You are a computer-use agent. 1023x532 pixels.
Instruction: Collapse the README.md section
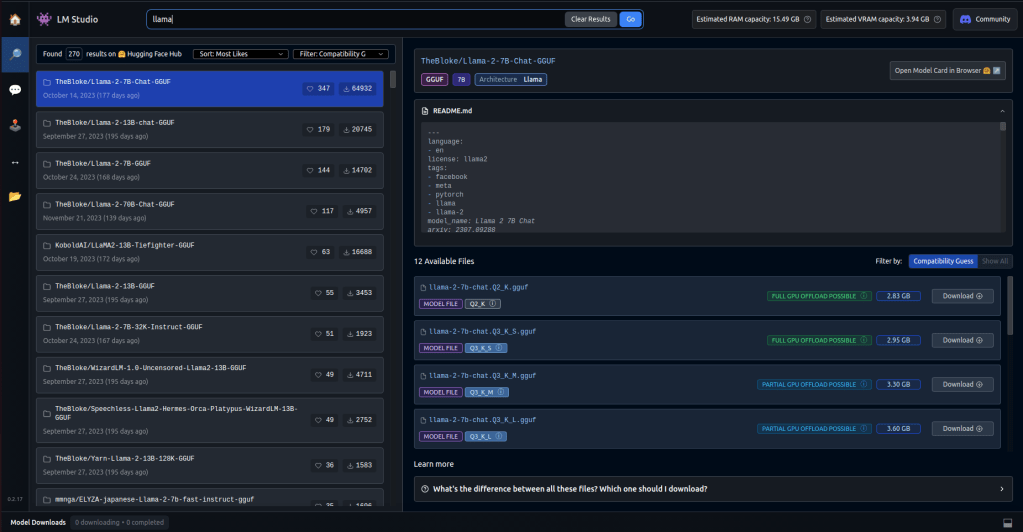pyautogui.click(x=1001, y=111)
